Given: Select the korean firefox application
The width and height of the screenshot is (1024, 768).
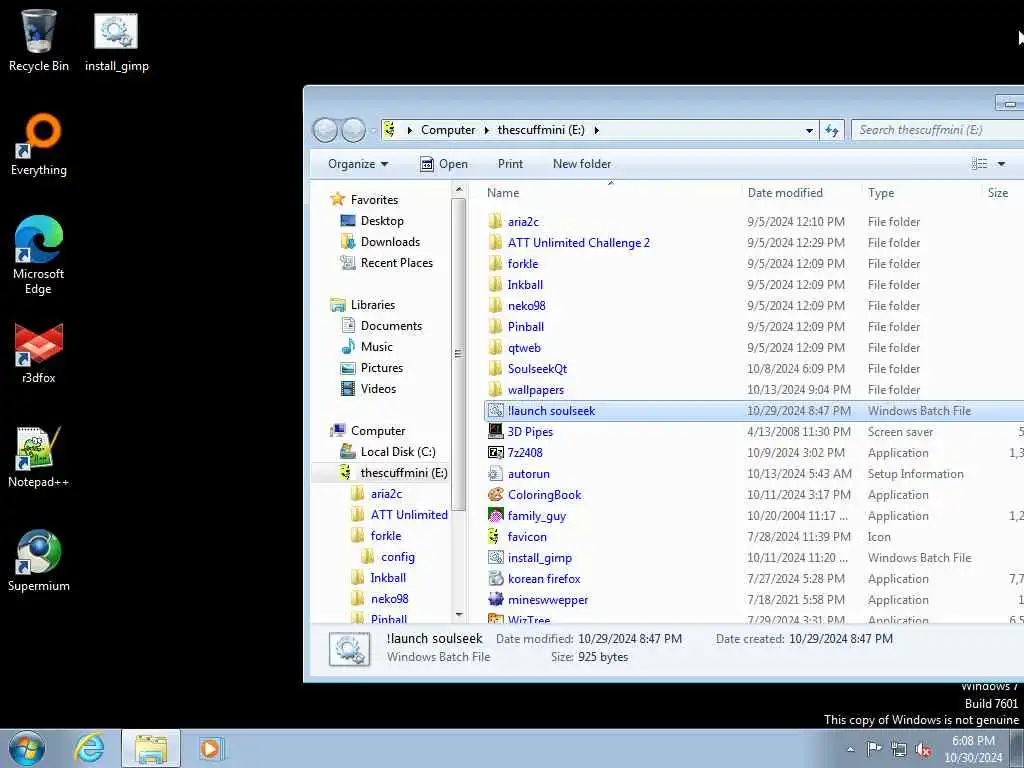Looking at the screenshot, I should [544, 579].
